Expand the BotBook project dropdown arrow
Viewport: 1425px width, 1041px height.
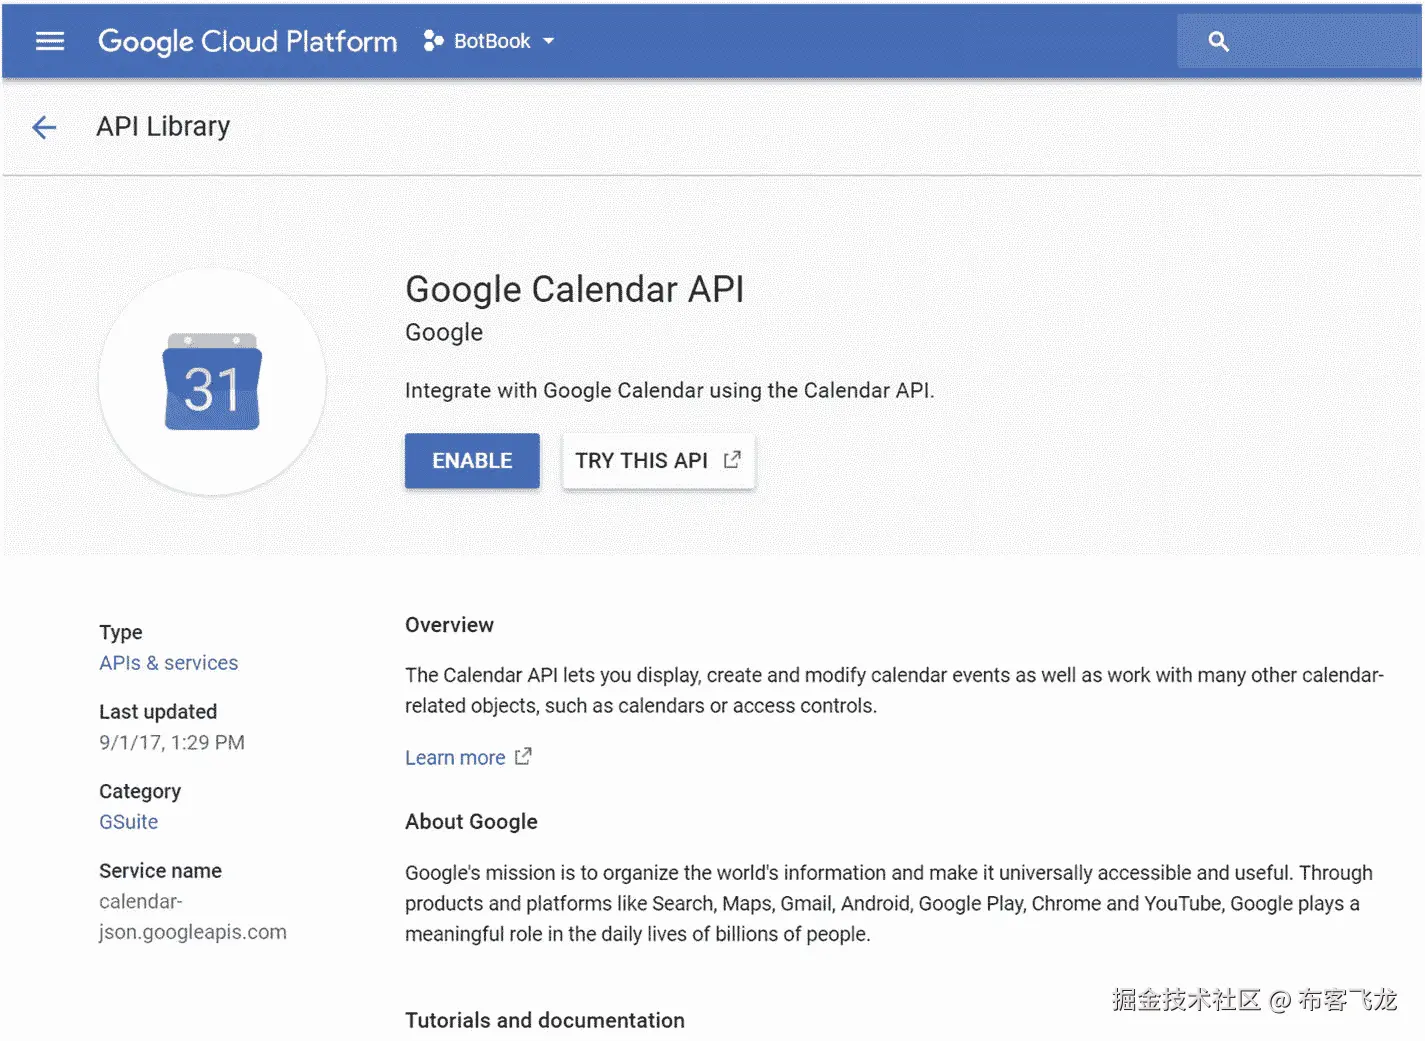(x=549, y=41)
